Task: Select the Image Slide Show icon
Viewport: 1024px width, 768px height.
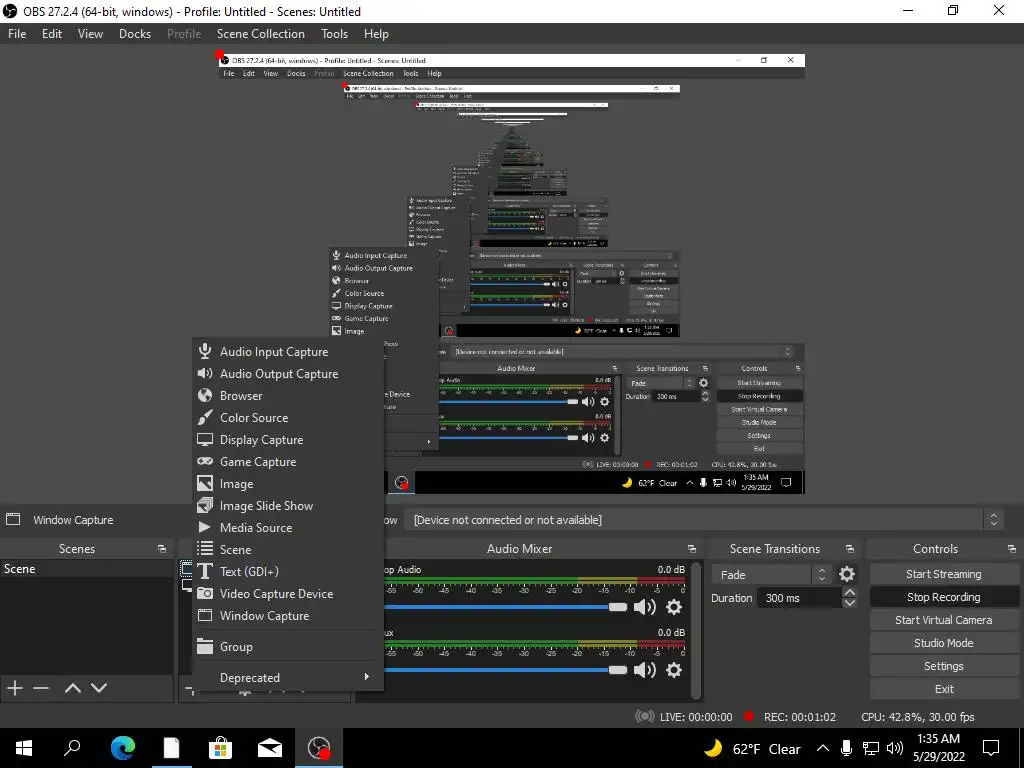Action: tap(205, 505)
